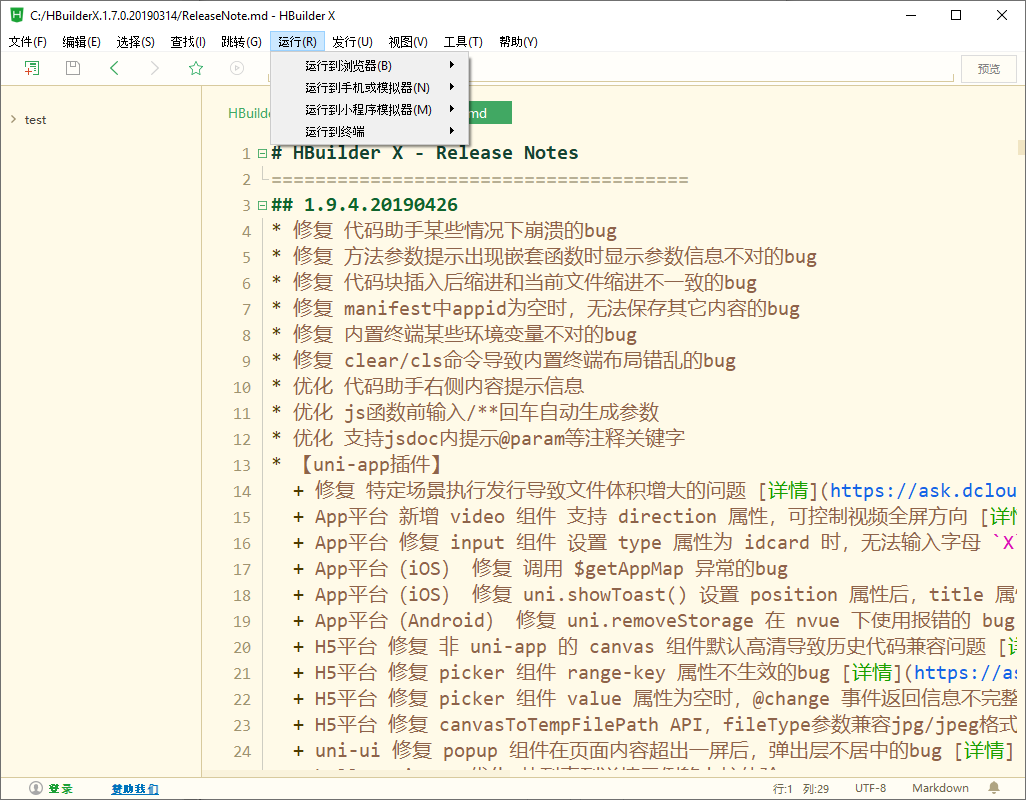Click the run play toolbar icon

click(x=237, y=68)
